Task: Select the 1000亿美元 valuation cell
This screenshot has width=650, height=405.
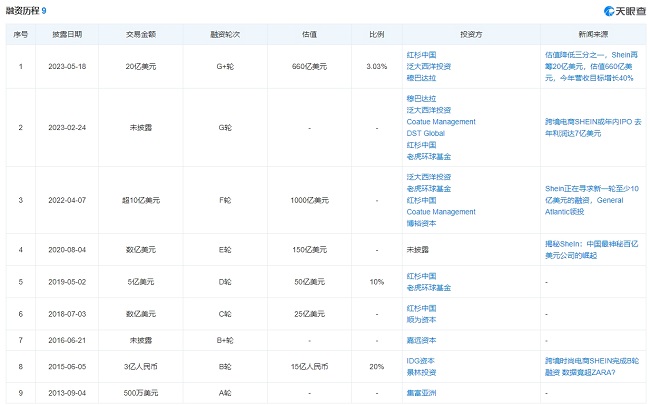Action: click(x=310, y=200)
